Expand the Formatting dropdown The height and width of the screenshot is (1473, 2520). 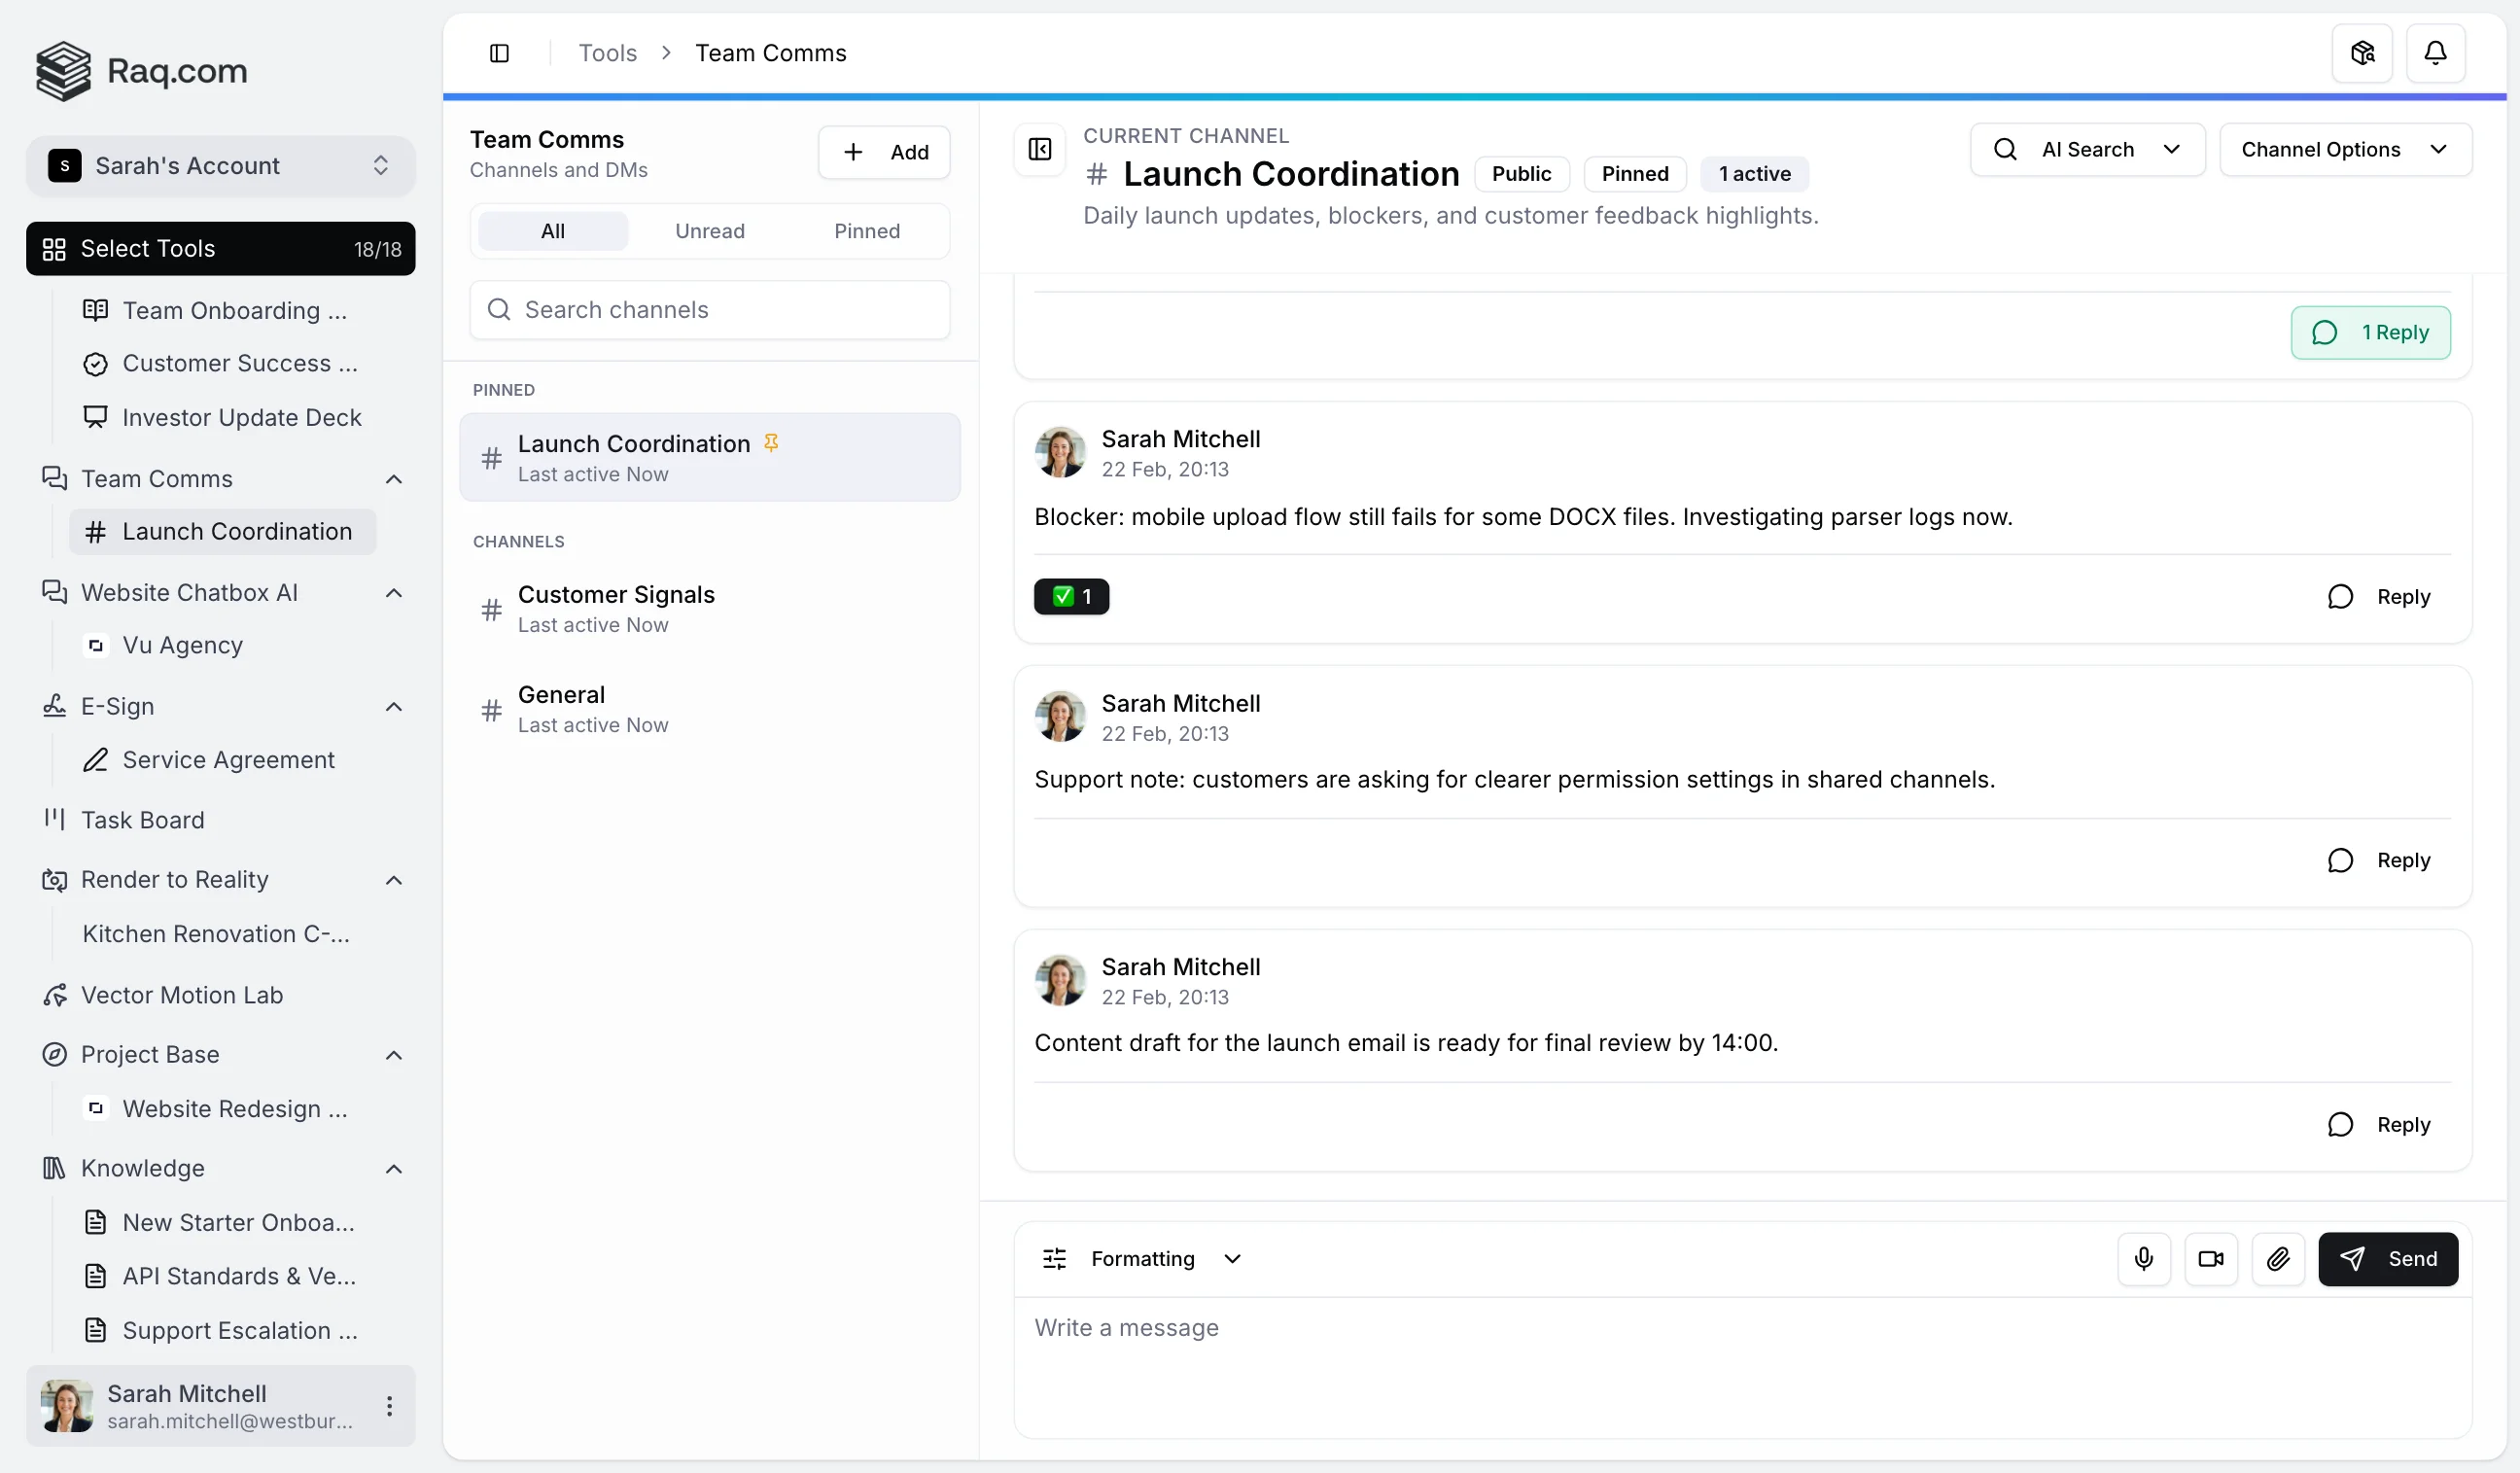[1142, 1258]
